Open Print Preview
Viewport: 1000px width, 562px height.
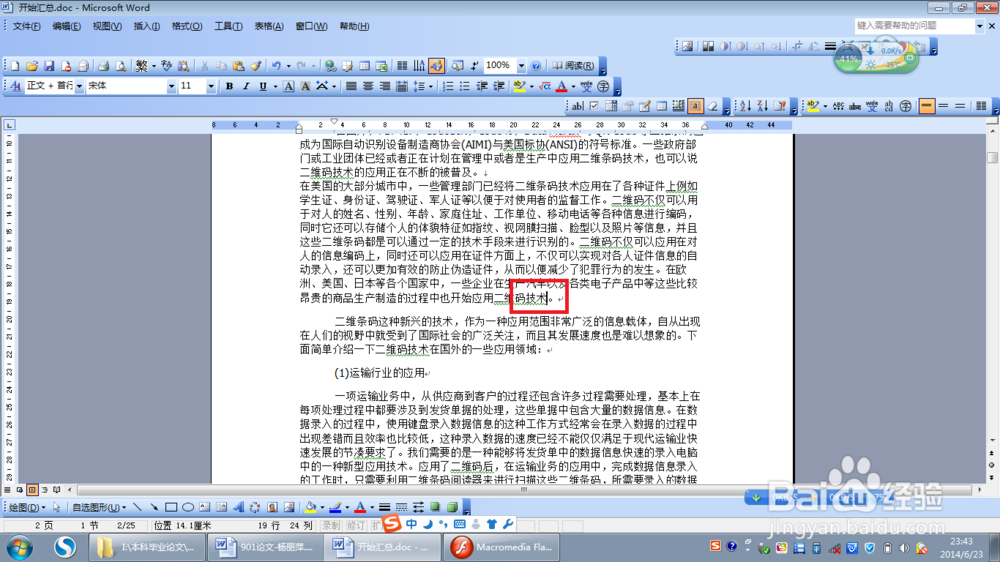[x=120, y=66]
